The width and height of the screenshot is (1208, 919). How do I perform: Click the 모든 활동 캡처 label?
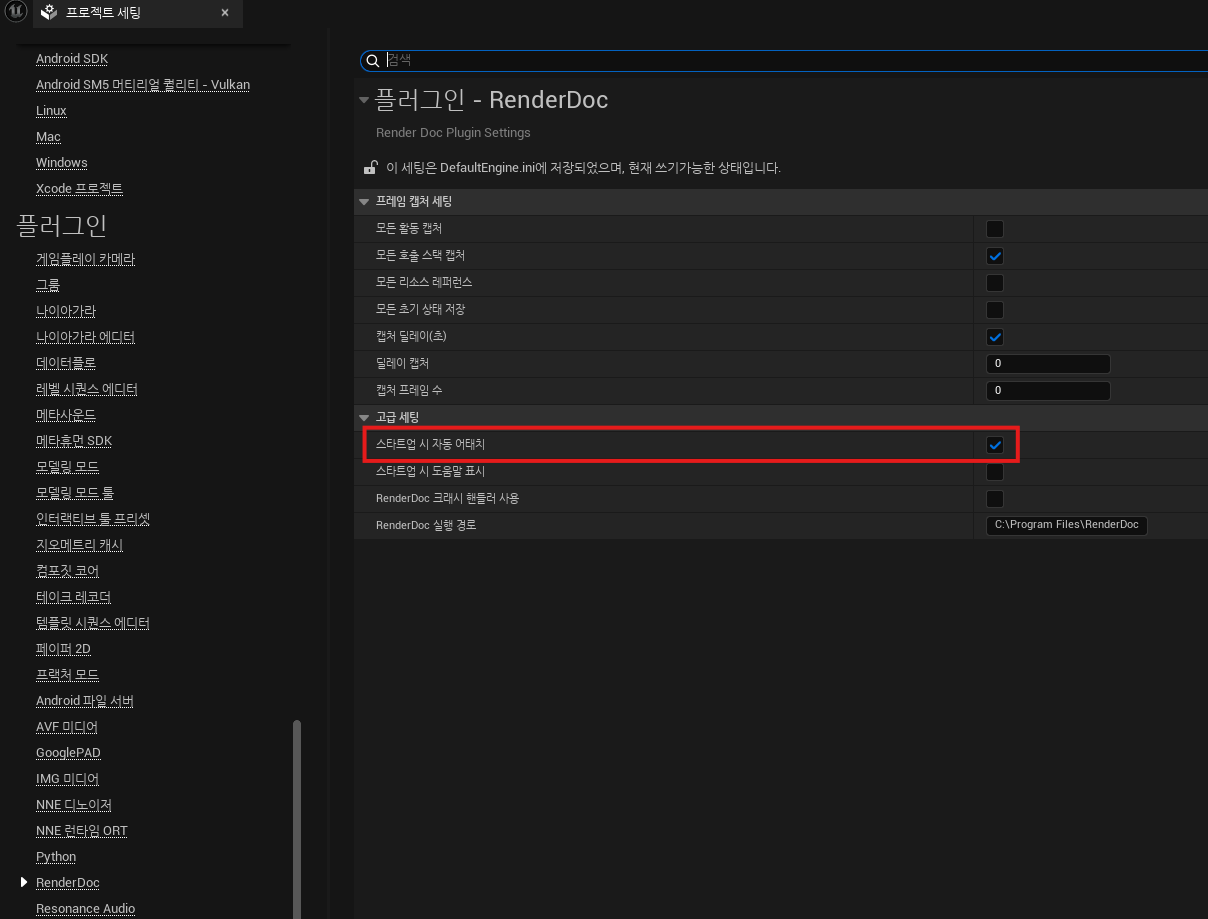tap(409, 229)
